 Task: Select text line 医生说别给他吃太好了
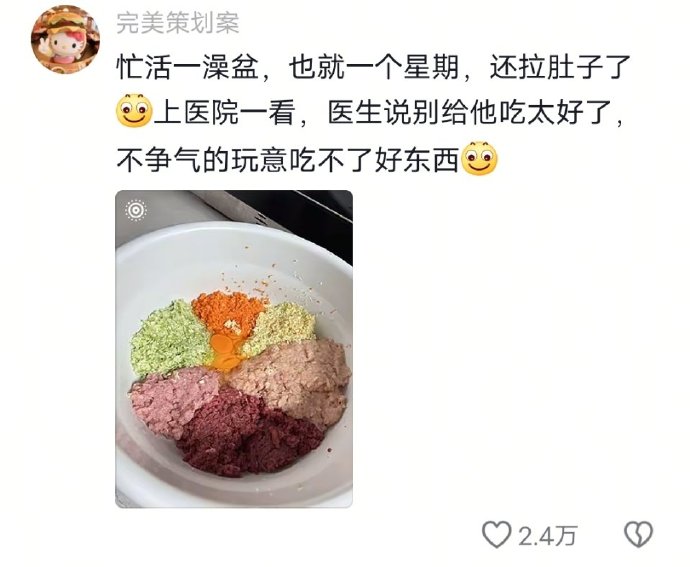click(x=475, y=113)
